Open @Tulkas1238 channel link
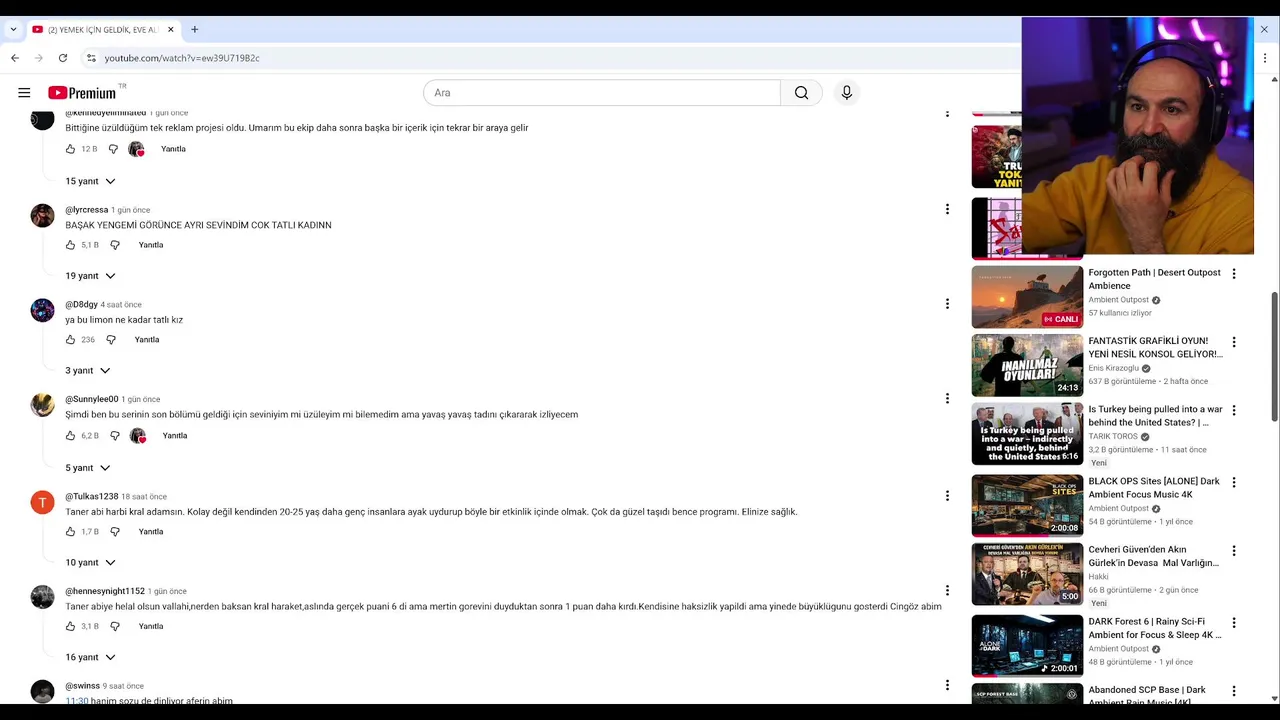Image resolution: width=1280 pixels, height=720 pixels. (x=92, y=496)
